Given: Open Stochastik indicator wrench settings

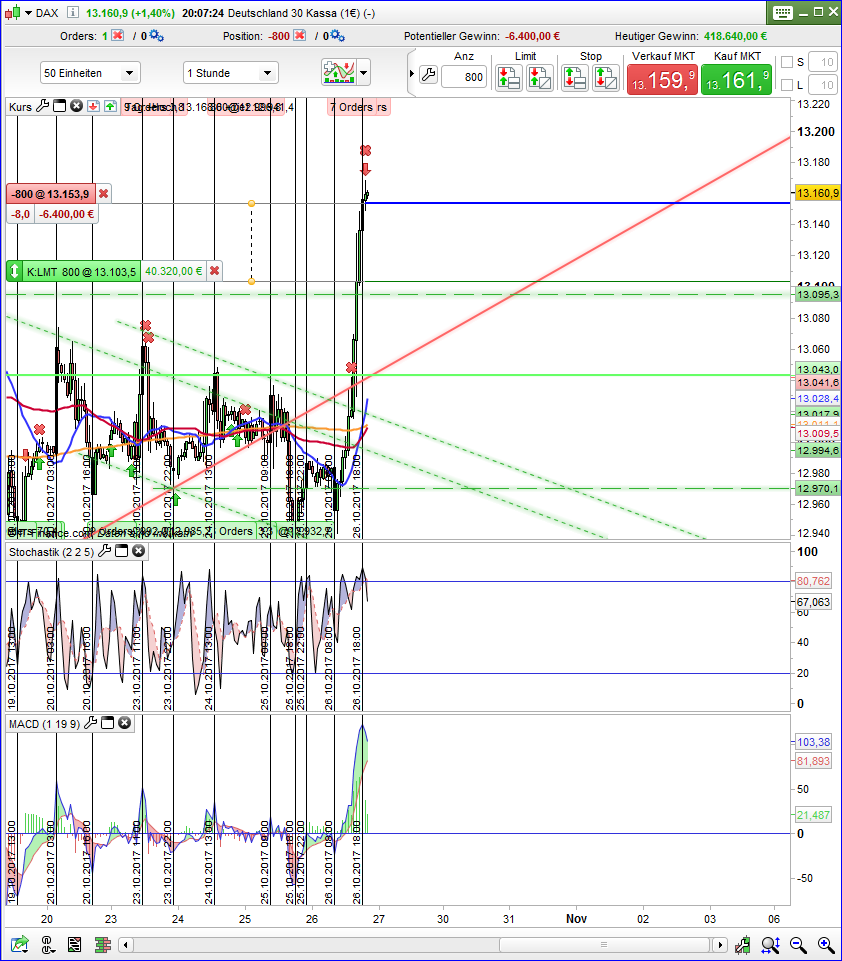Looking at the screenshot, I should tap(105, 551).
